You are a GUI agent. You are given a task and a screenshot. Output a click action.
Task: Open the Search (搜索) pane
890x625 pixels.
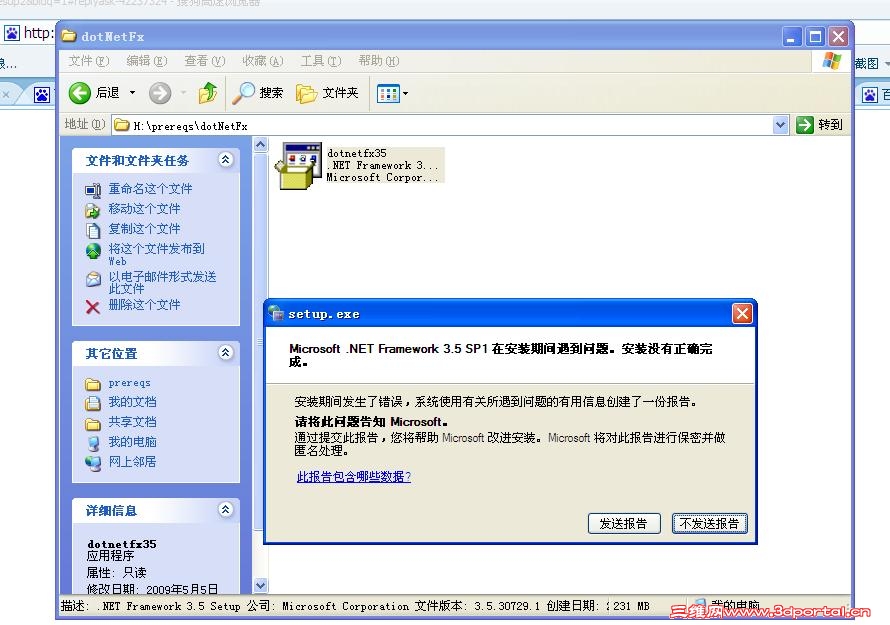point(258,93)
